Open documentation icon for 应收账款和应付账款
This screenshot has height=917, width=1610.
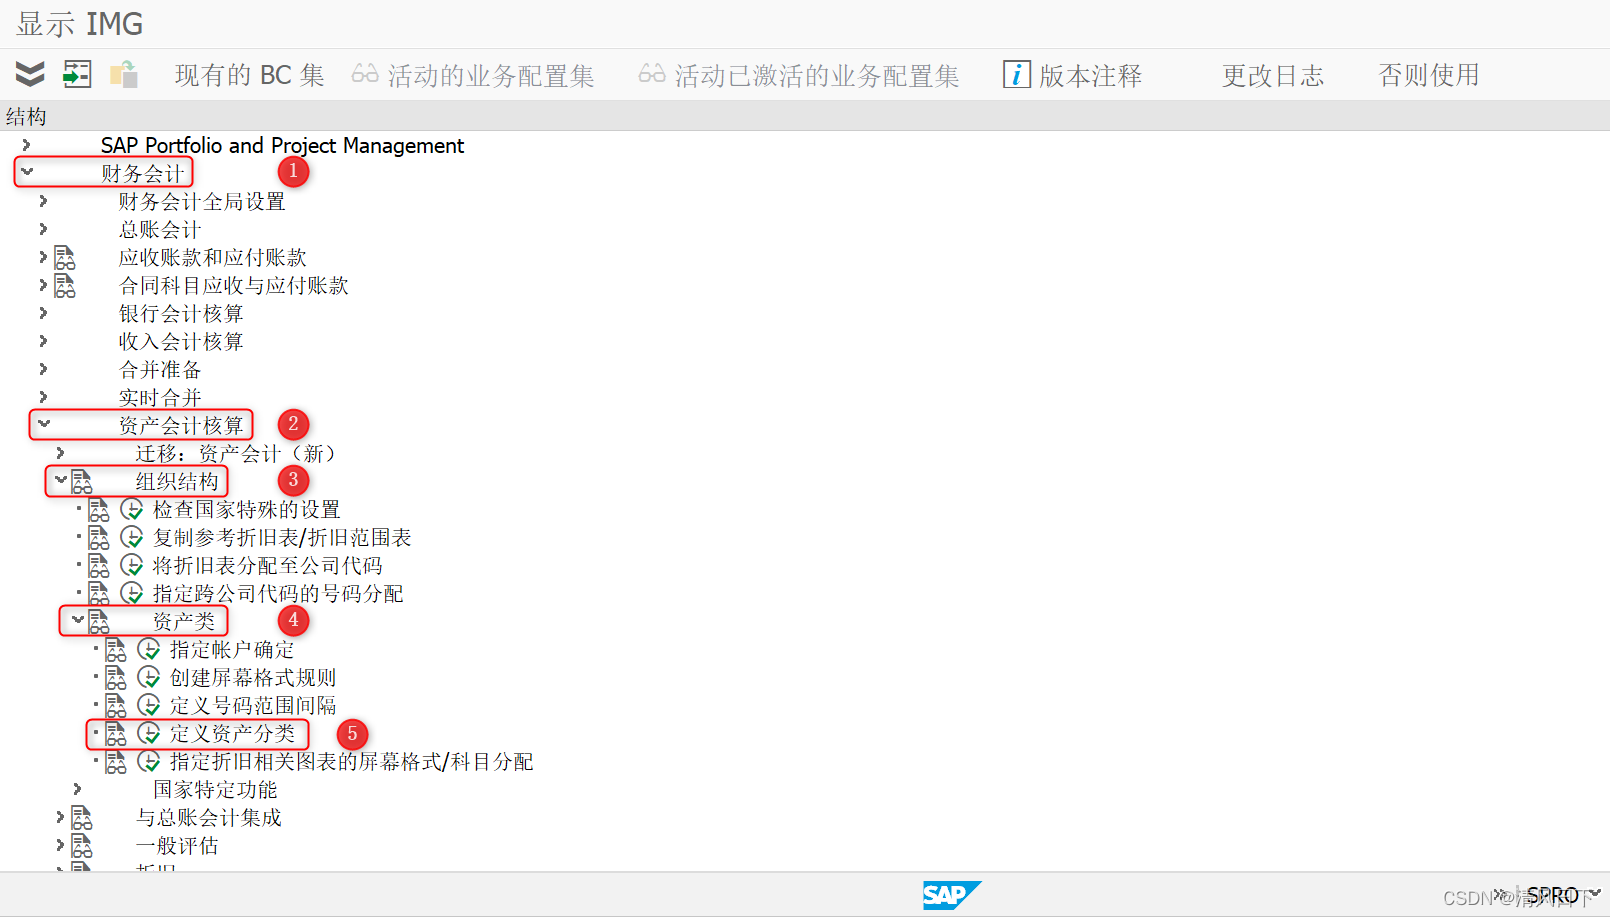coord(65,258)
